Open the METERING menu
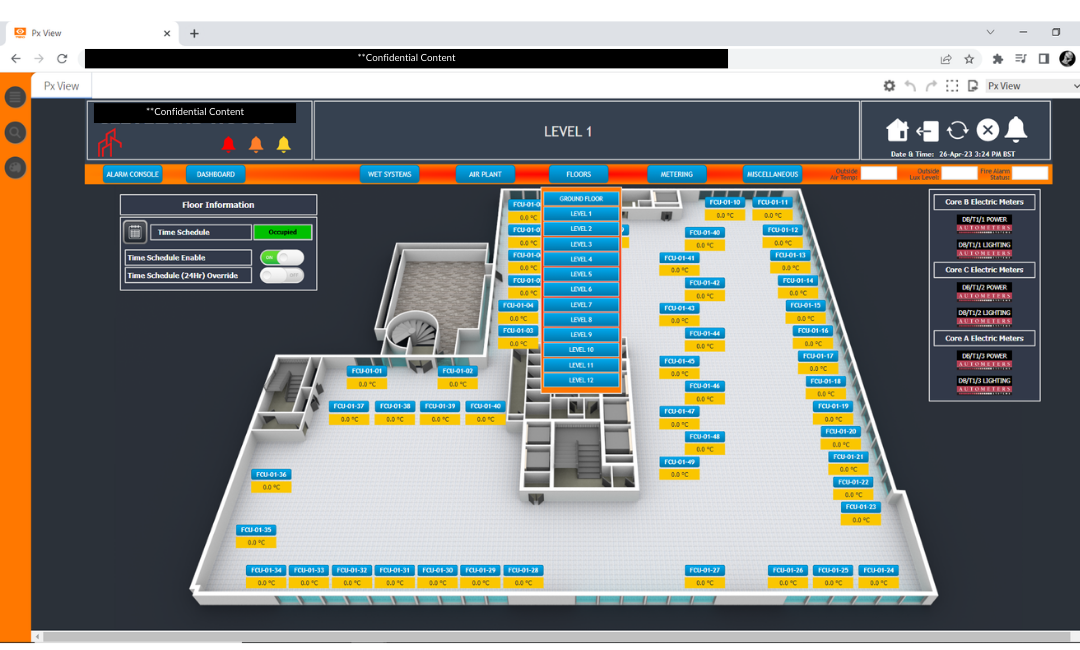 [677, 173]
